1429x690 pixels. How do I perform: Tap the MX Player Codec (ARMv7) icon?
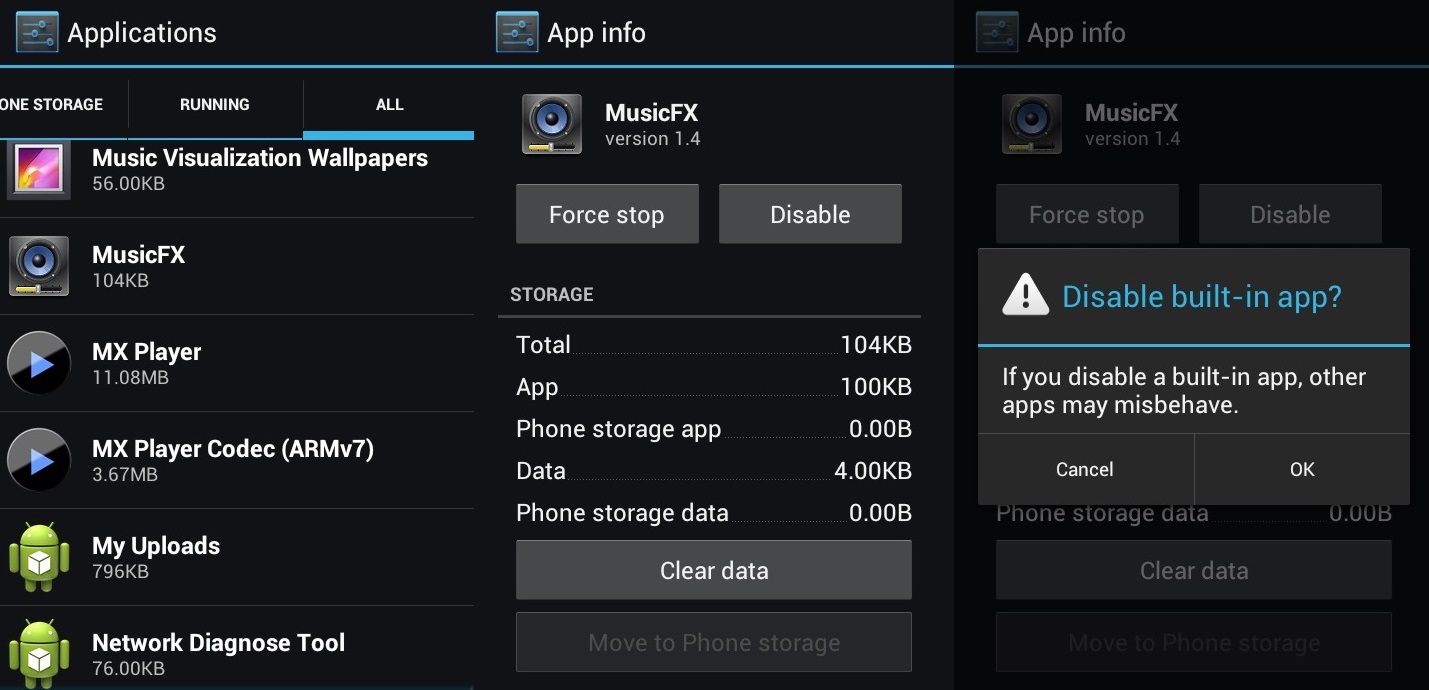39,460
